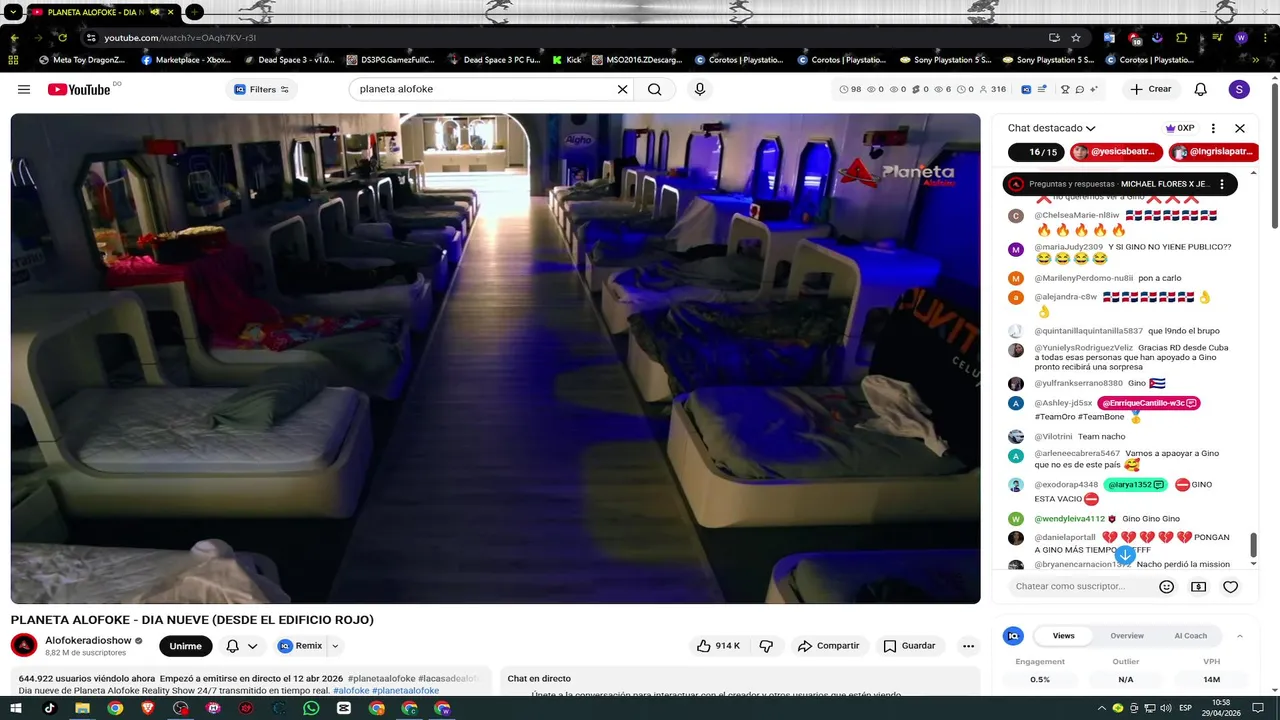Collapse the vidIQ stats panel chevron
Viewport: 1280px width, 720px height.
[1240, 636]
